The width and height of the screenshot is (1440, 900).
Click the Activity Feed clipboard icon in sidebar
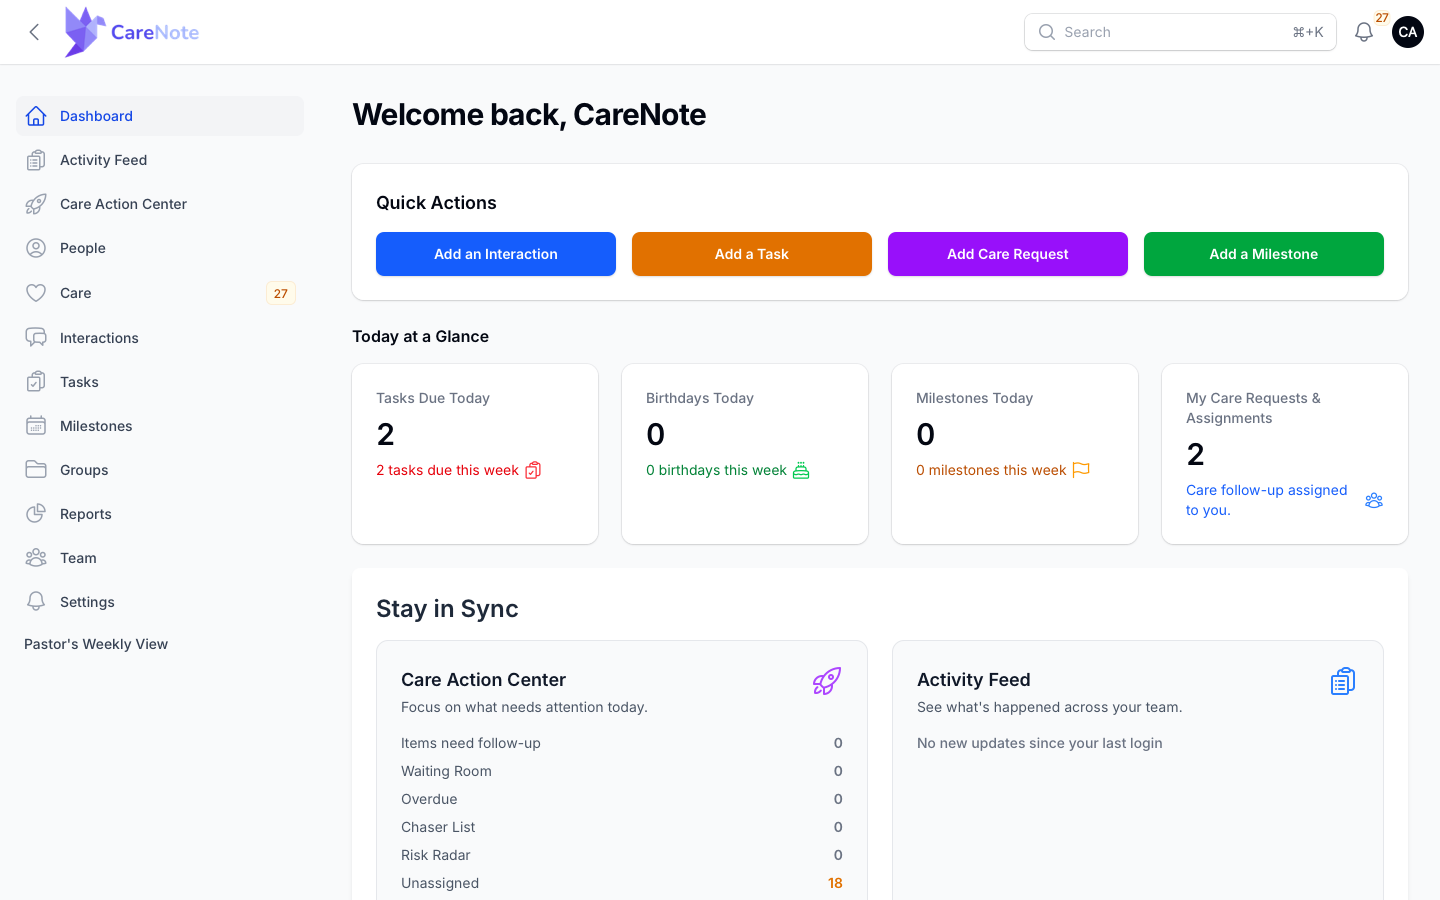36,160
